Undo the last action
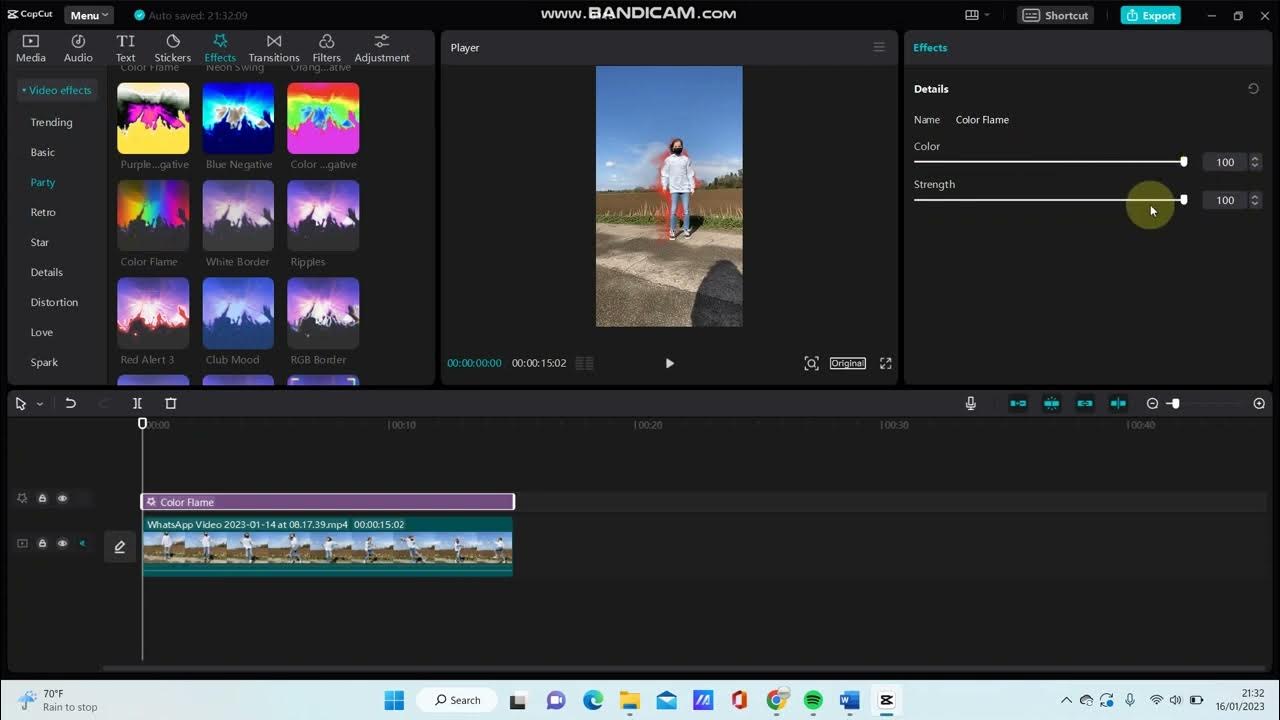This screenshot has height=720, width=1280. tap(70, 403)
